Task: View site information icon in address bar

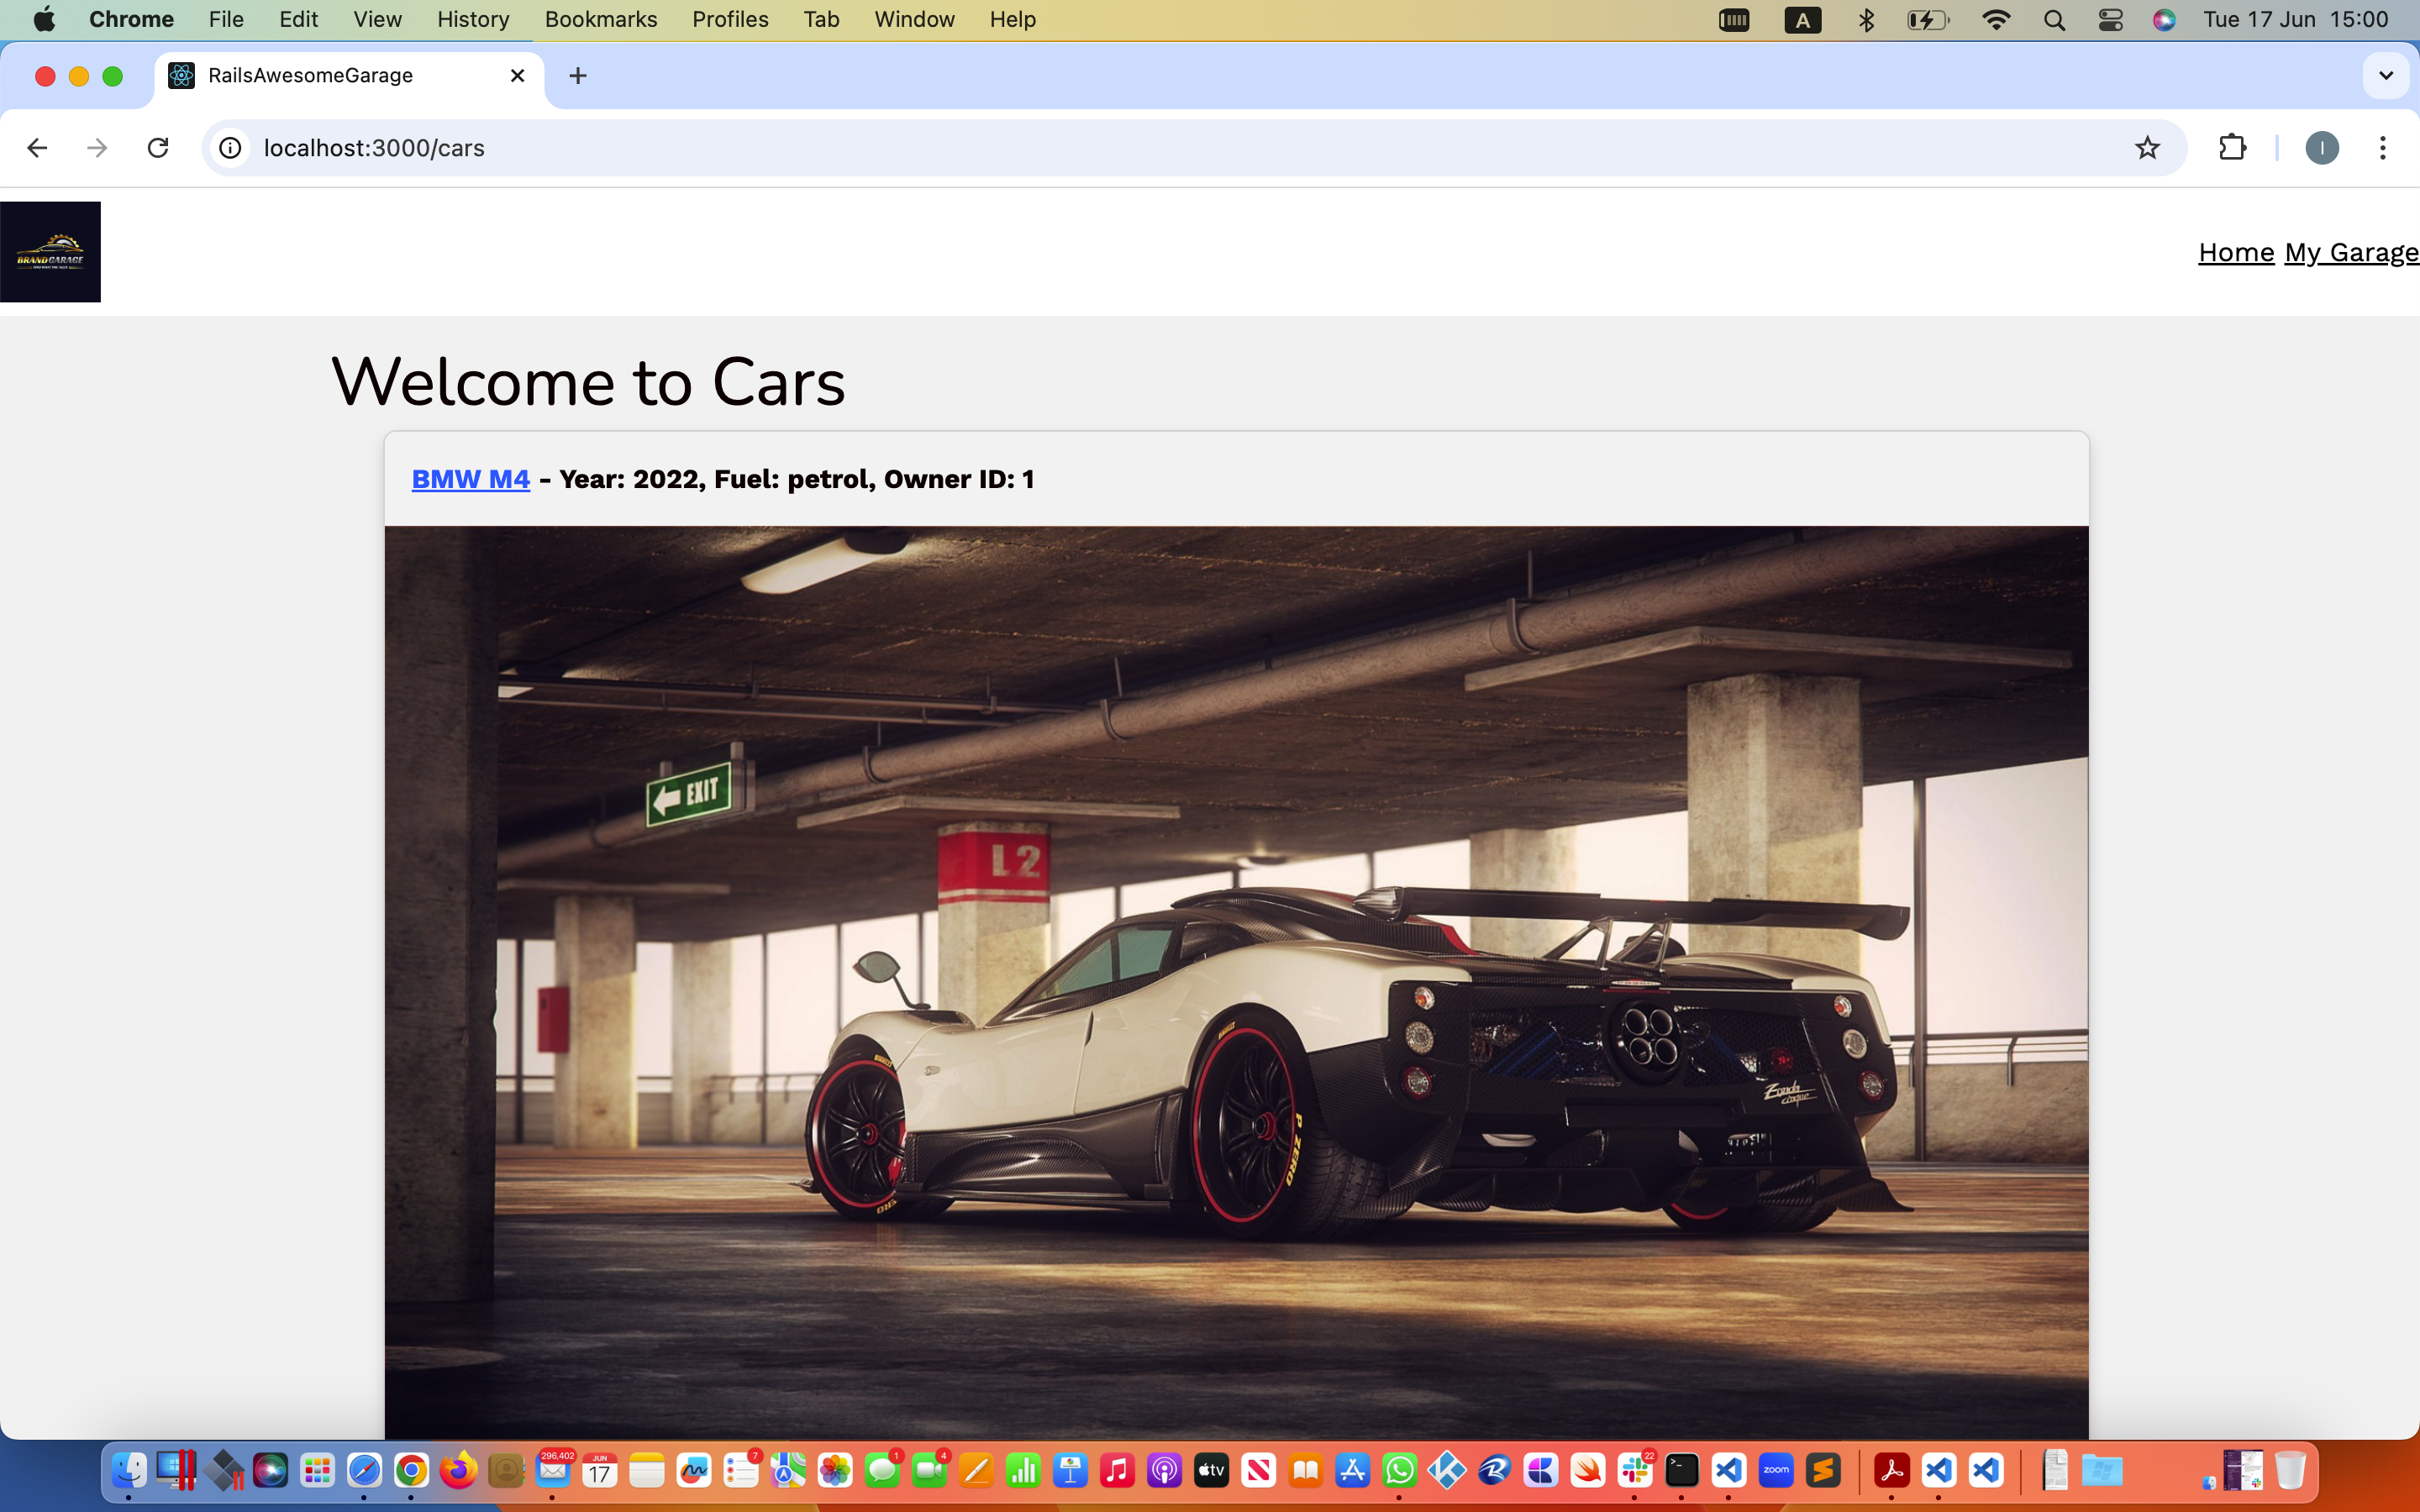Action: coord(230,148)
